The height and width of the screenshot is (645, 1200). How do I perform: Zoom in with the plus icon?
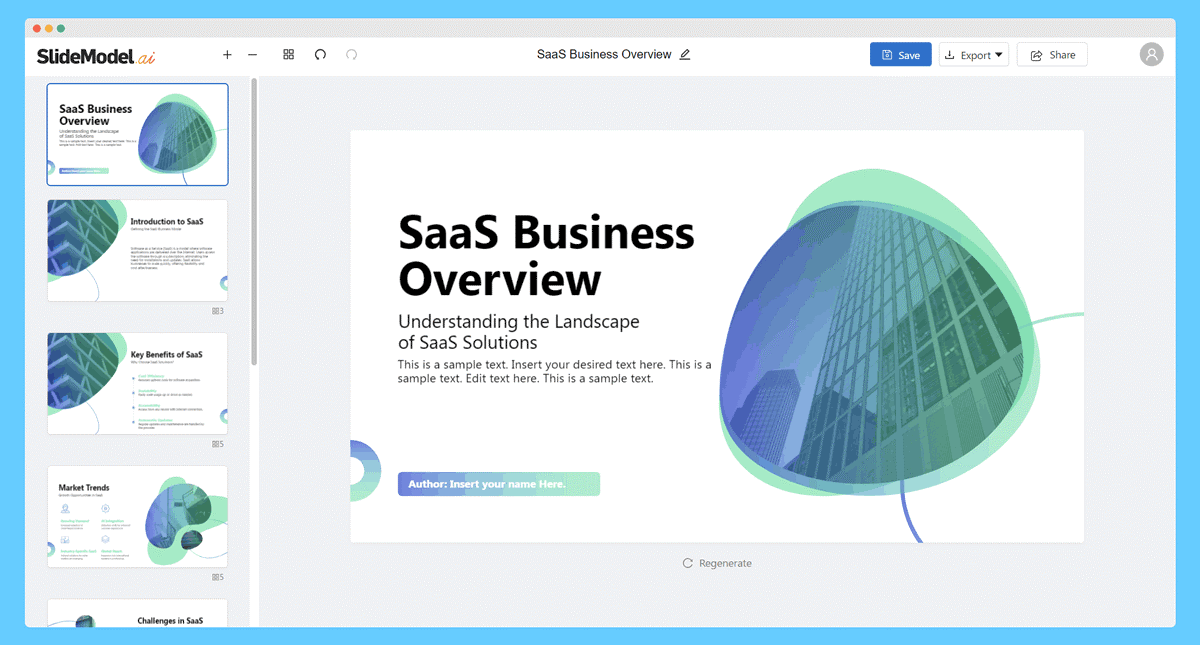(x=227, y=55)
